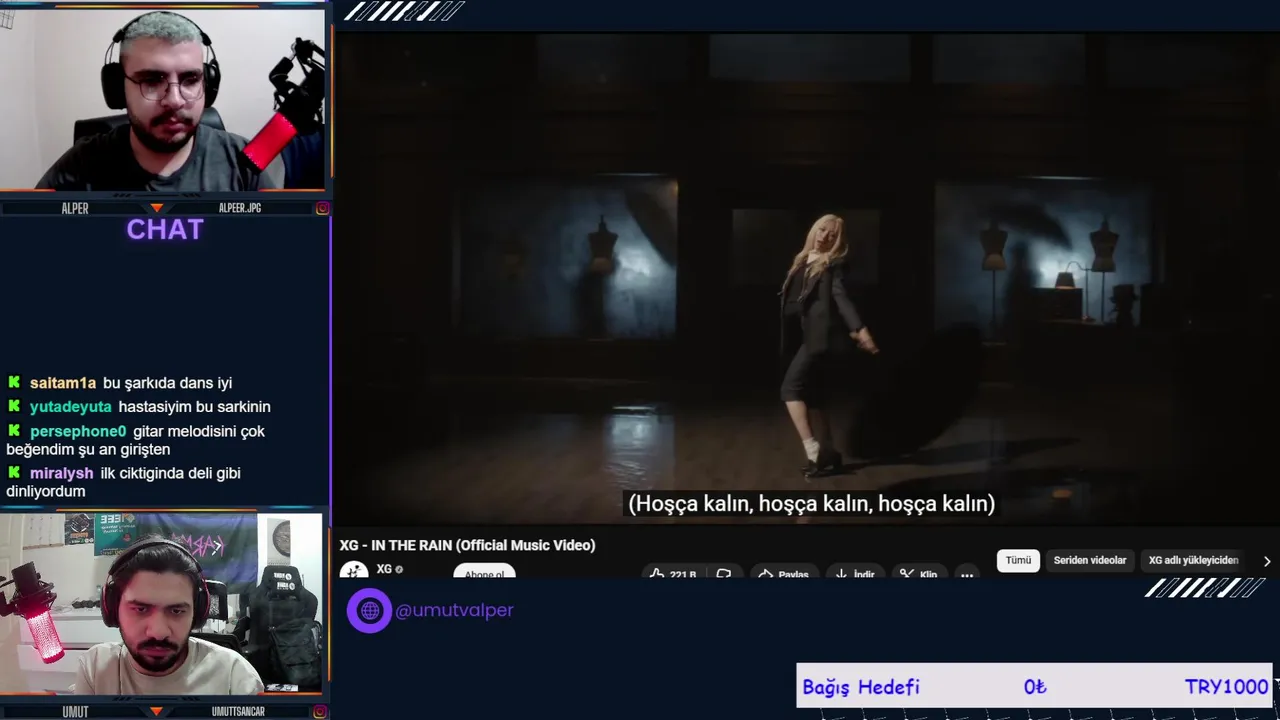Click the bottom-left Umut webcam feed
Screen dimensions: 1280x720
coord(161,604)
